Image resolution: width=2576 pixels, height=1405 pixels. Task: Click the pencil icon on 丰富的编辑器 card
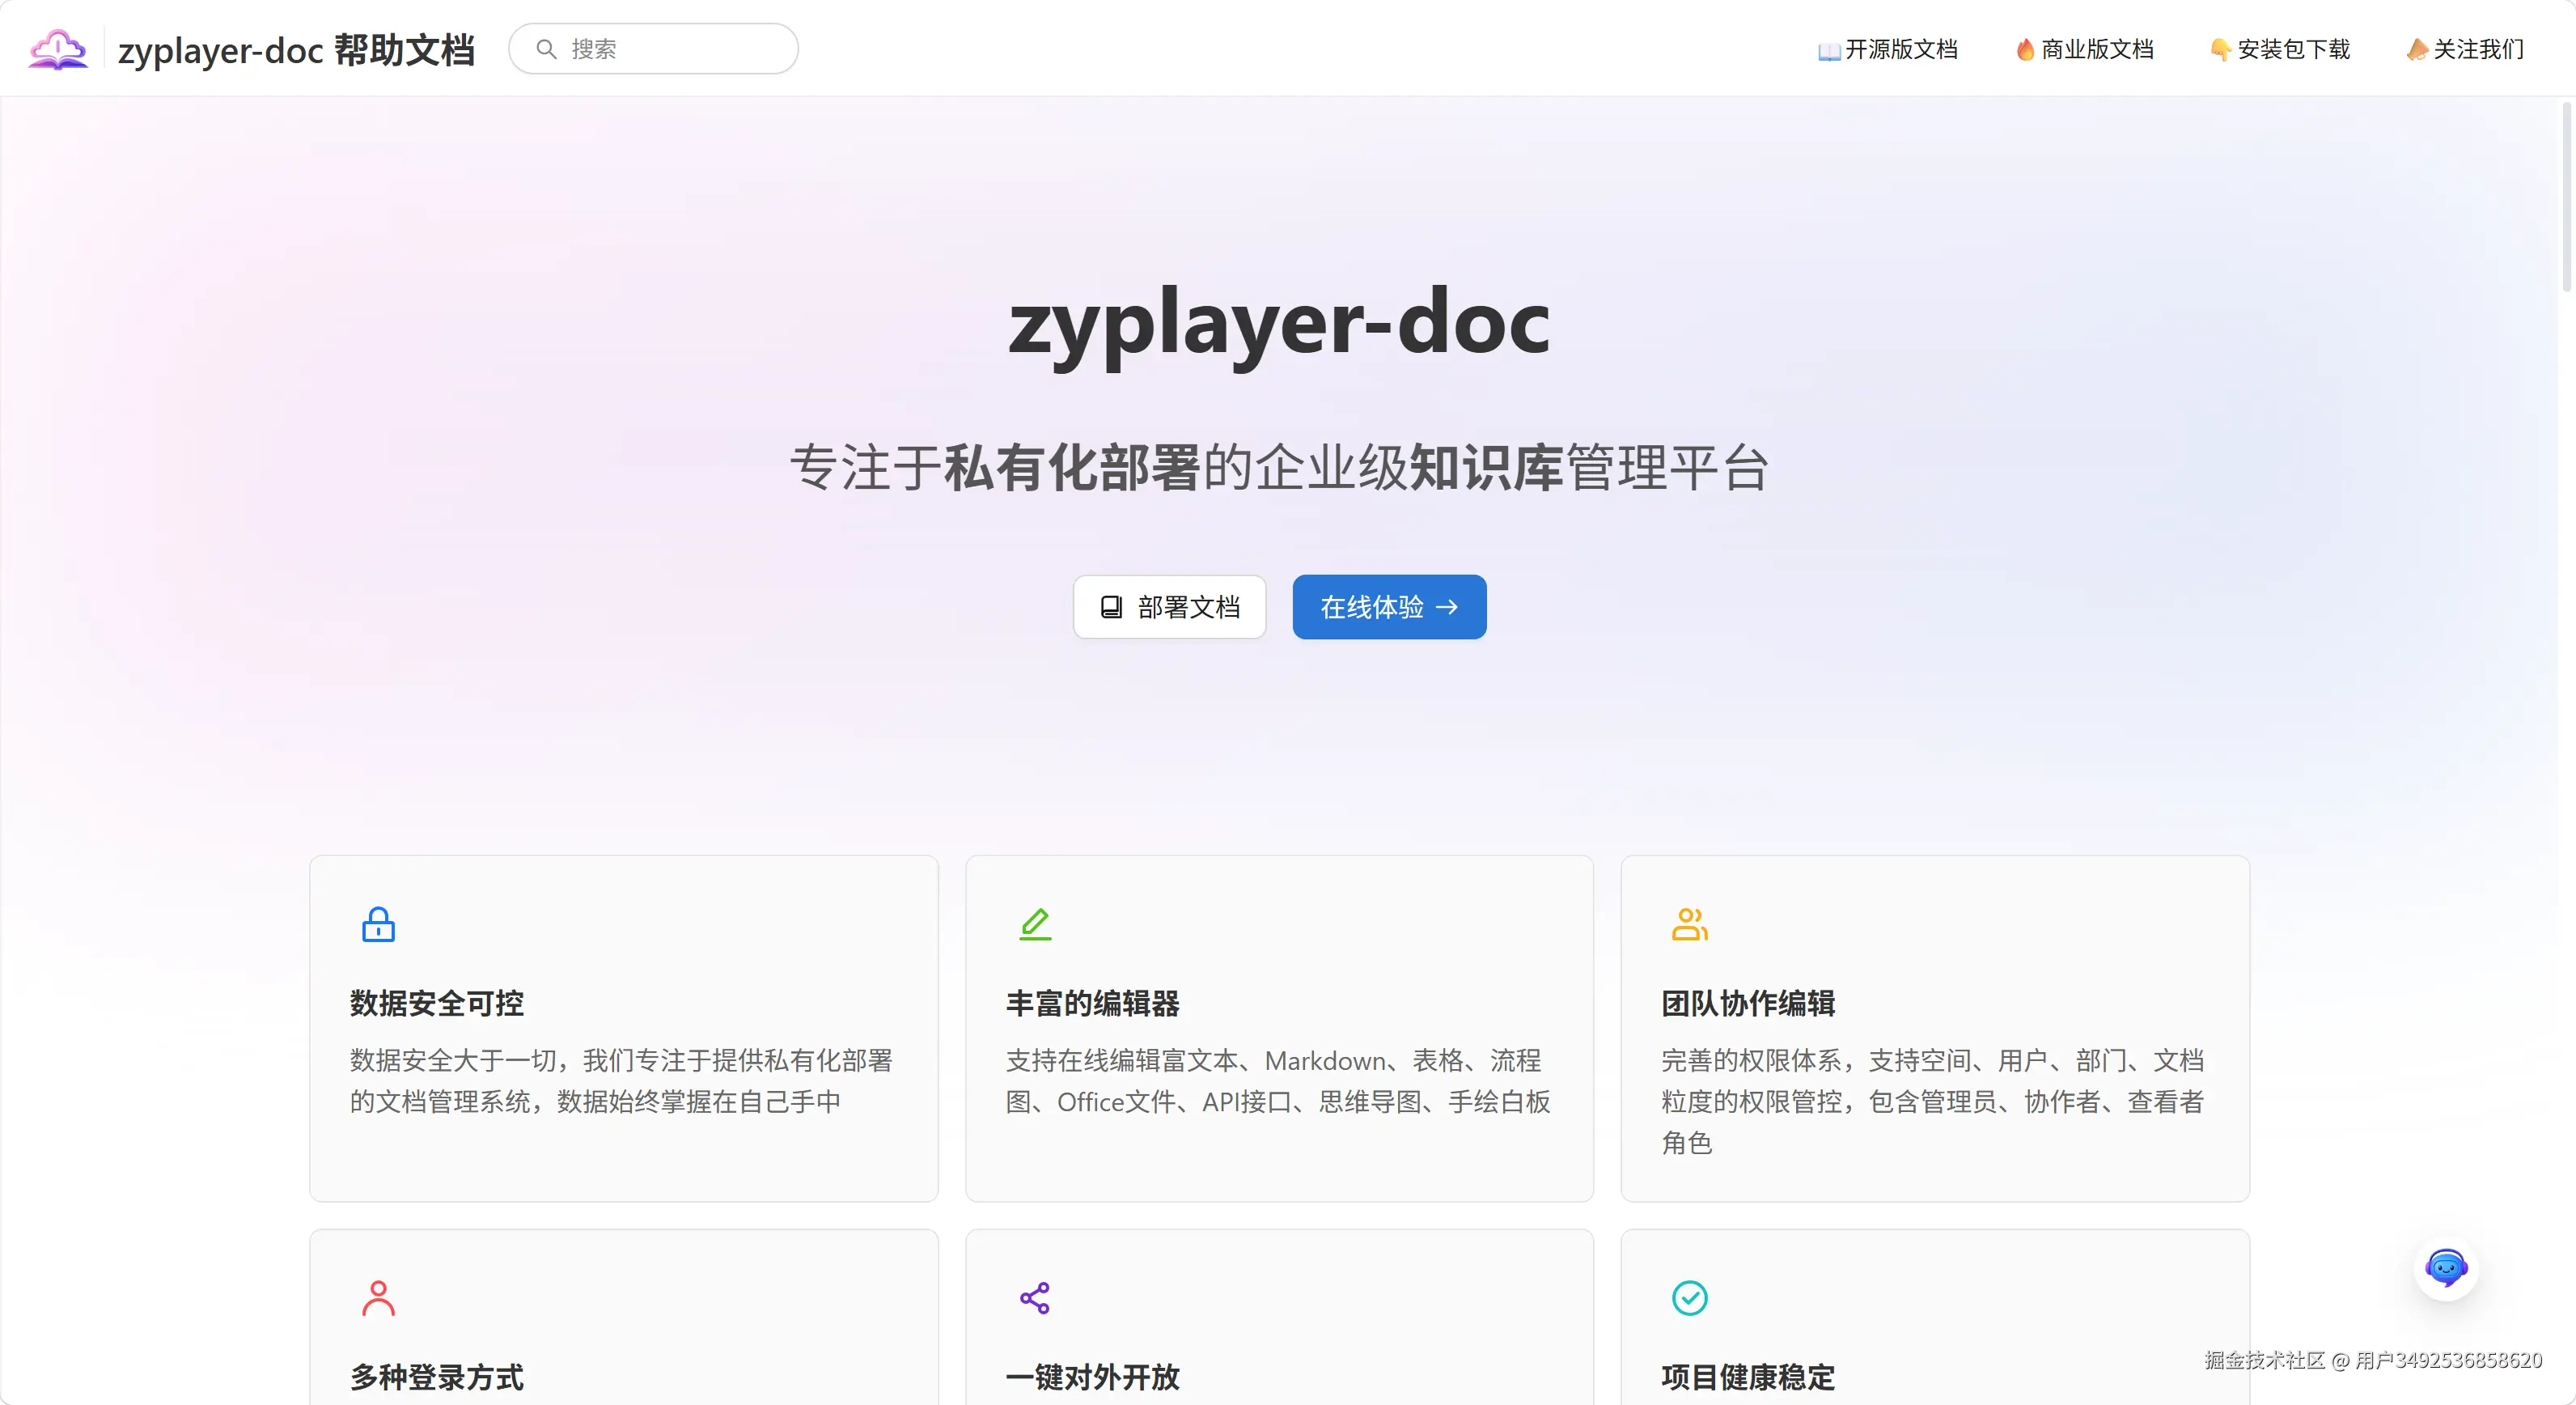tap(1035, 924)
